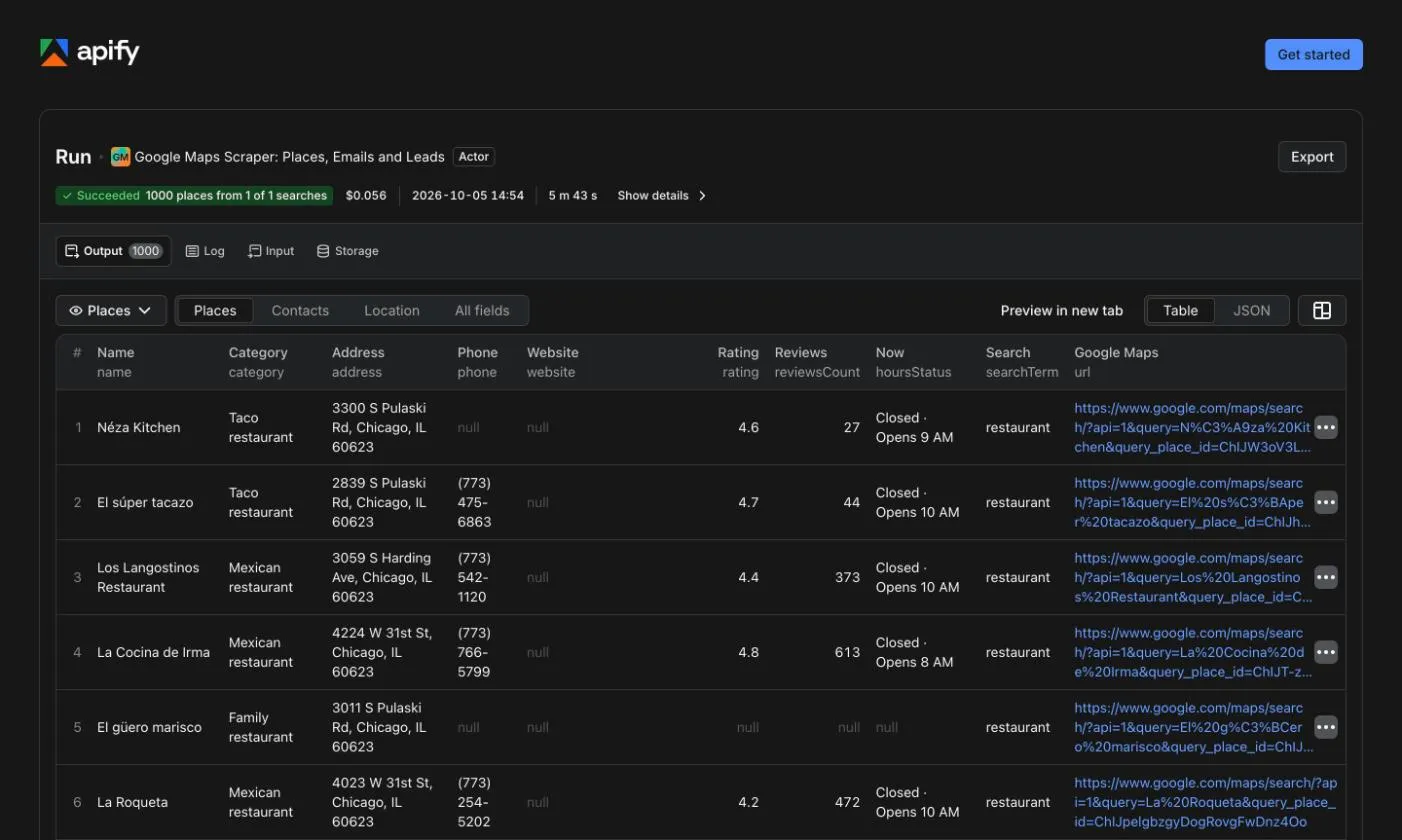1402x840 pixels.
Task: Open row actions for Los Langostinos Restaurant
Action: pos(1326,577)
